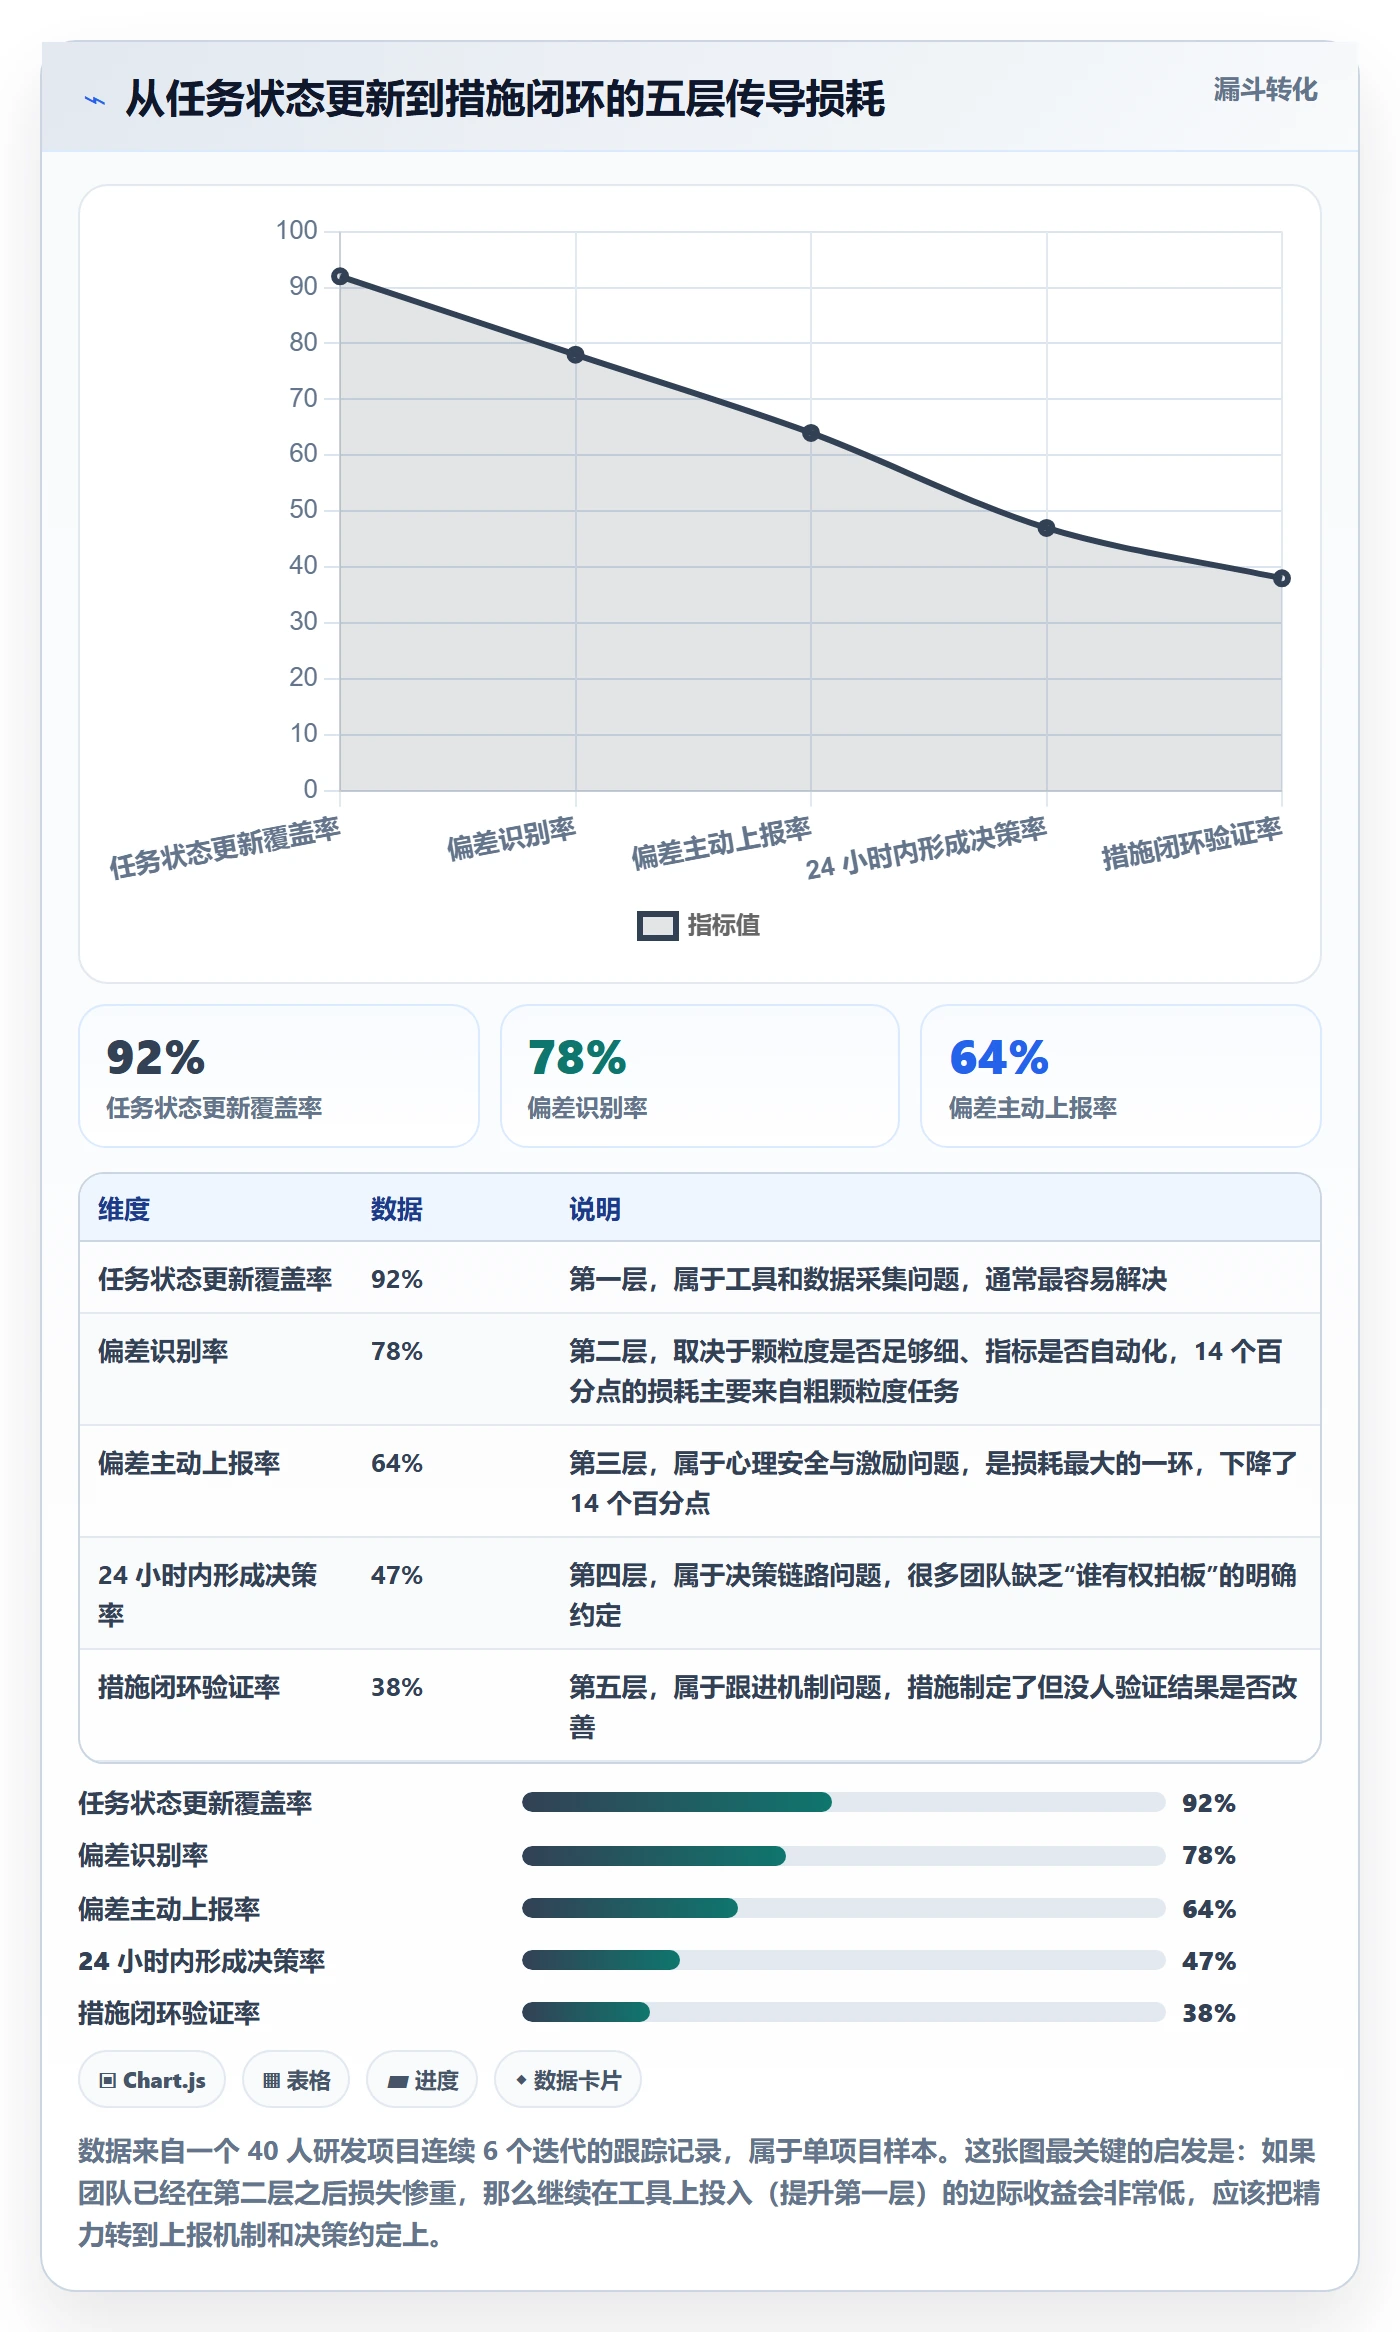Click the lightning icon beside the title
Image resolution: width=1400 pixels, height=2332 pixels.
click(x=95, y=100)
